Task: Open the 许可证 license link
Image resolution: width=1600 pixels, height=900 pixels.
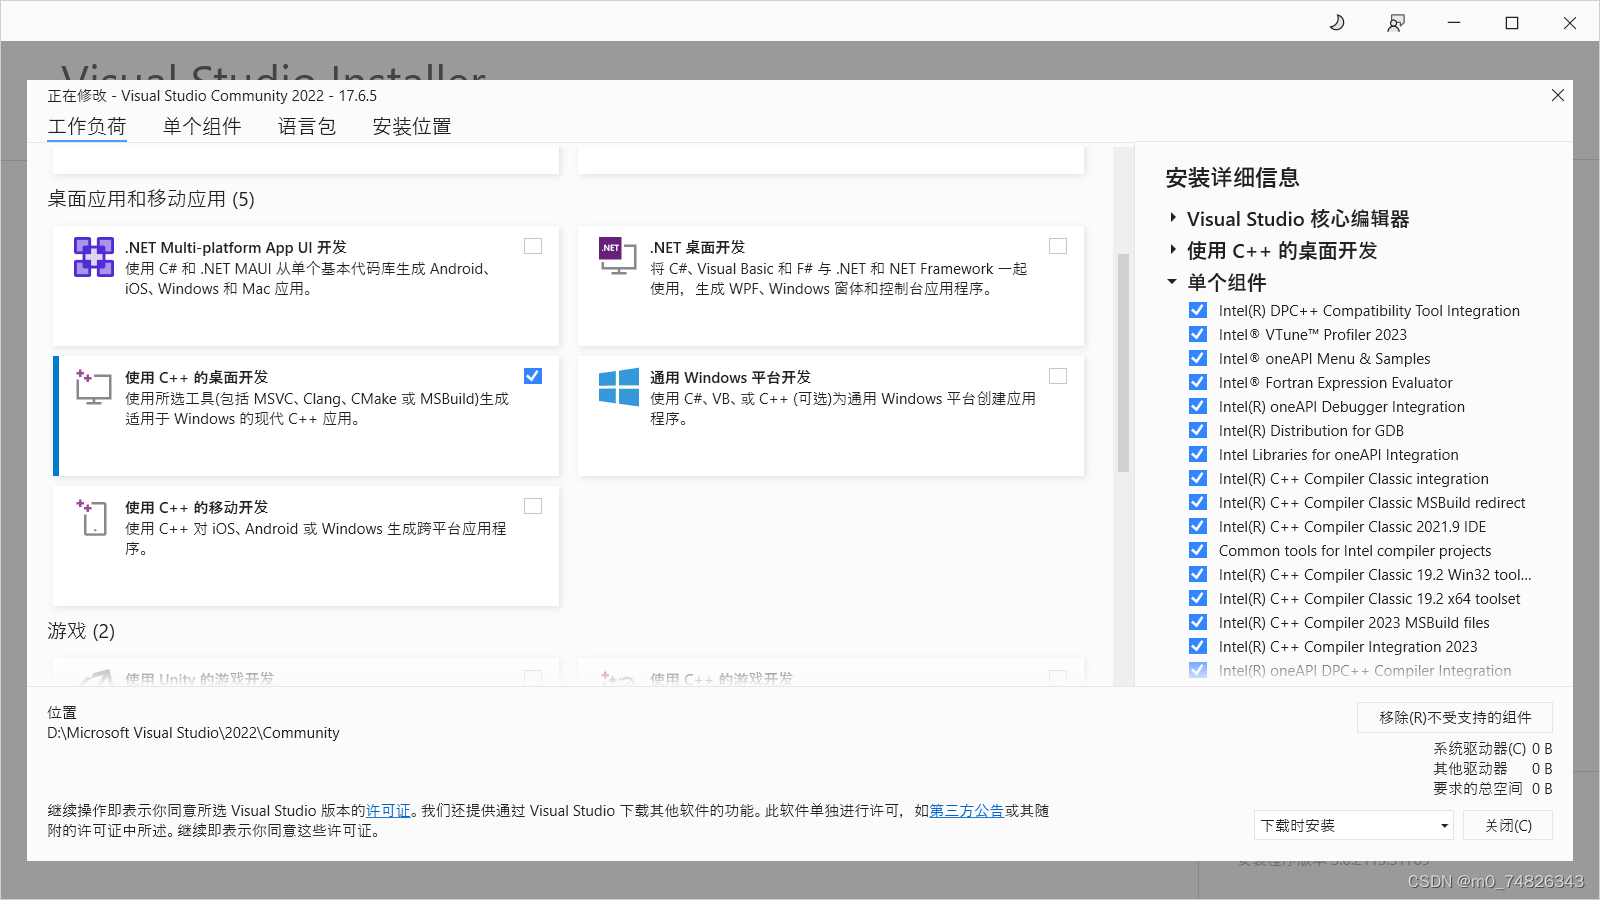Action: tap(388, 810)
